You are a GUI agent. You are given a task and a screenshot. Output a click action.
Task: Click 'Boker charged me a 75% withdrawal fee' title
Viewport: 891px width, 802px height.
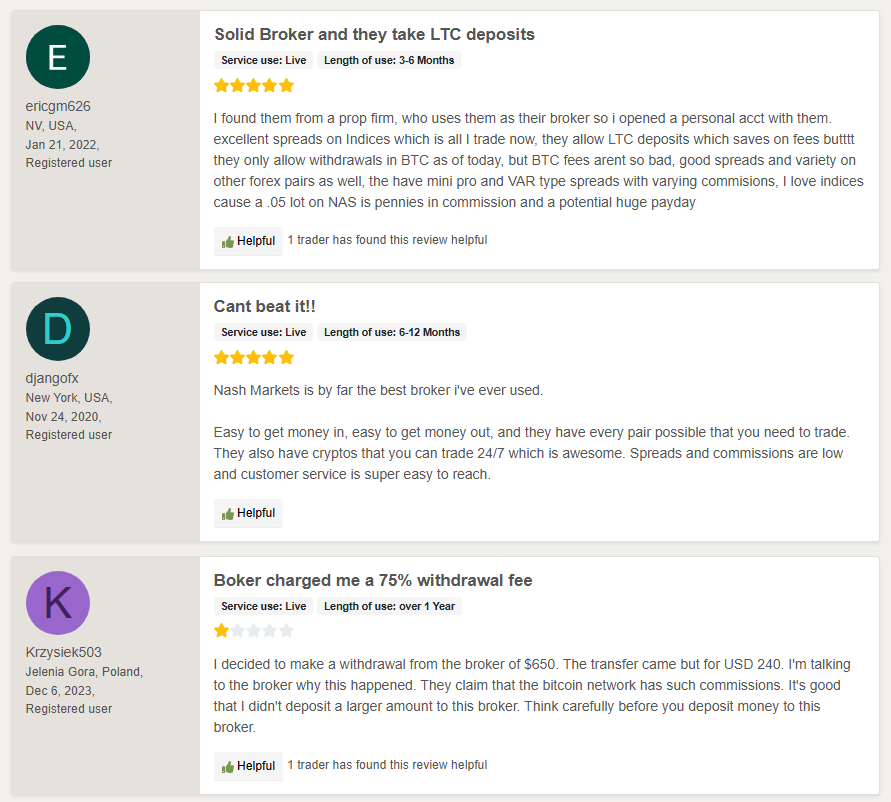373,580
